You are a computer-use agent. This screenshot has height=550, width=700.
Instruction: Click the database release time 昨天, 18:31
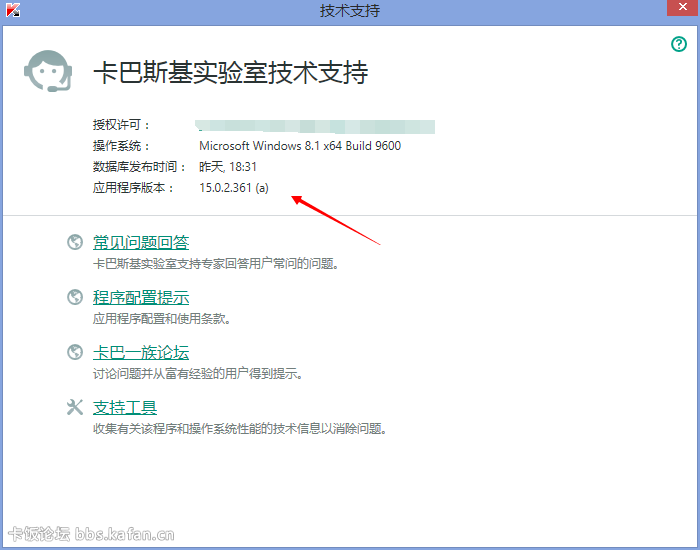[x=228, y=167]
